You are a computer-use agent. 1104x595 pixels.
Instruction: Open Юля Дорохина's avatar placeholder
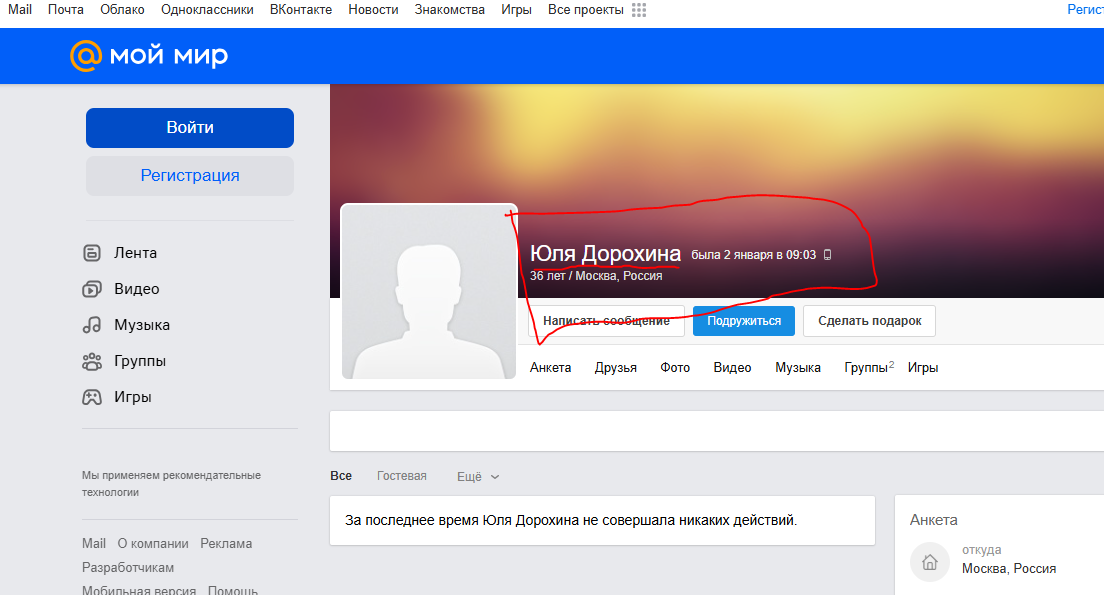[x=429, y=292]
